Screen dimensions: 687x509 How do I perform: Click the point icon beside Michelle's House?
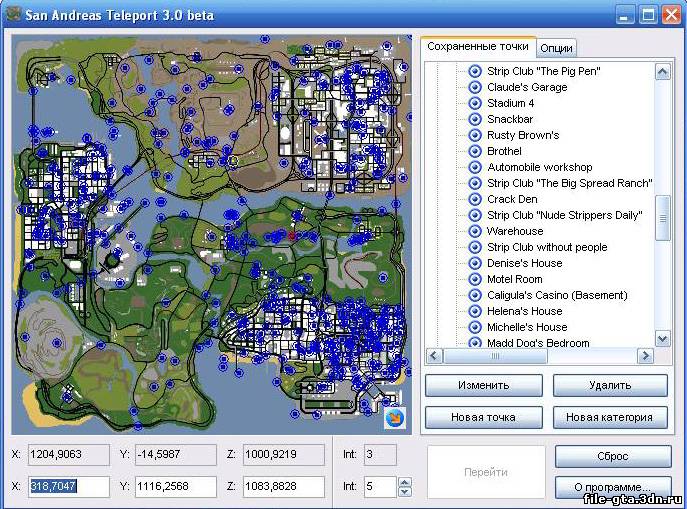pyautogui.click(x=475, y=327)
